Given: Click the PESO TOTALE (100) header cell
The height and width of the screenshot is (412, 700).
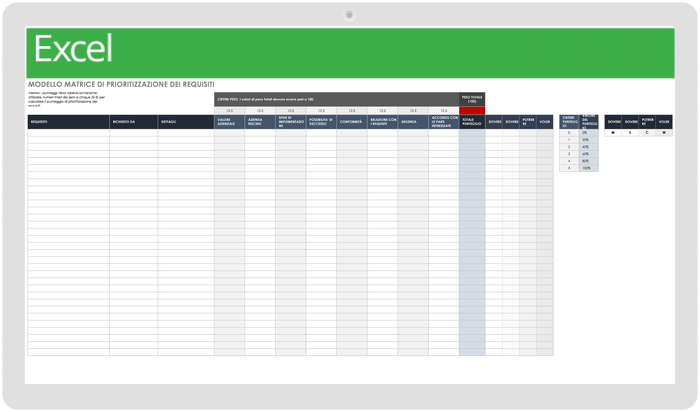Looking at the screenshot, I should 472,99.
